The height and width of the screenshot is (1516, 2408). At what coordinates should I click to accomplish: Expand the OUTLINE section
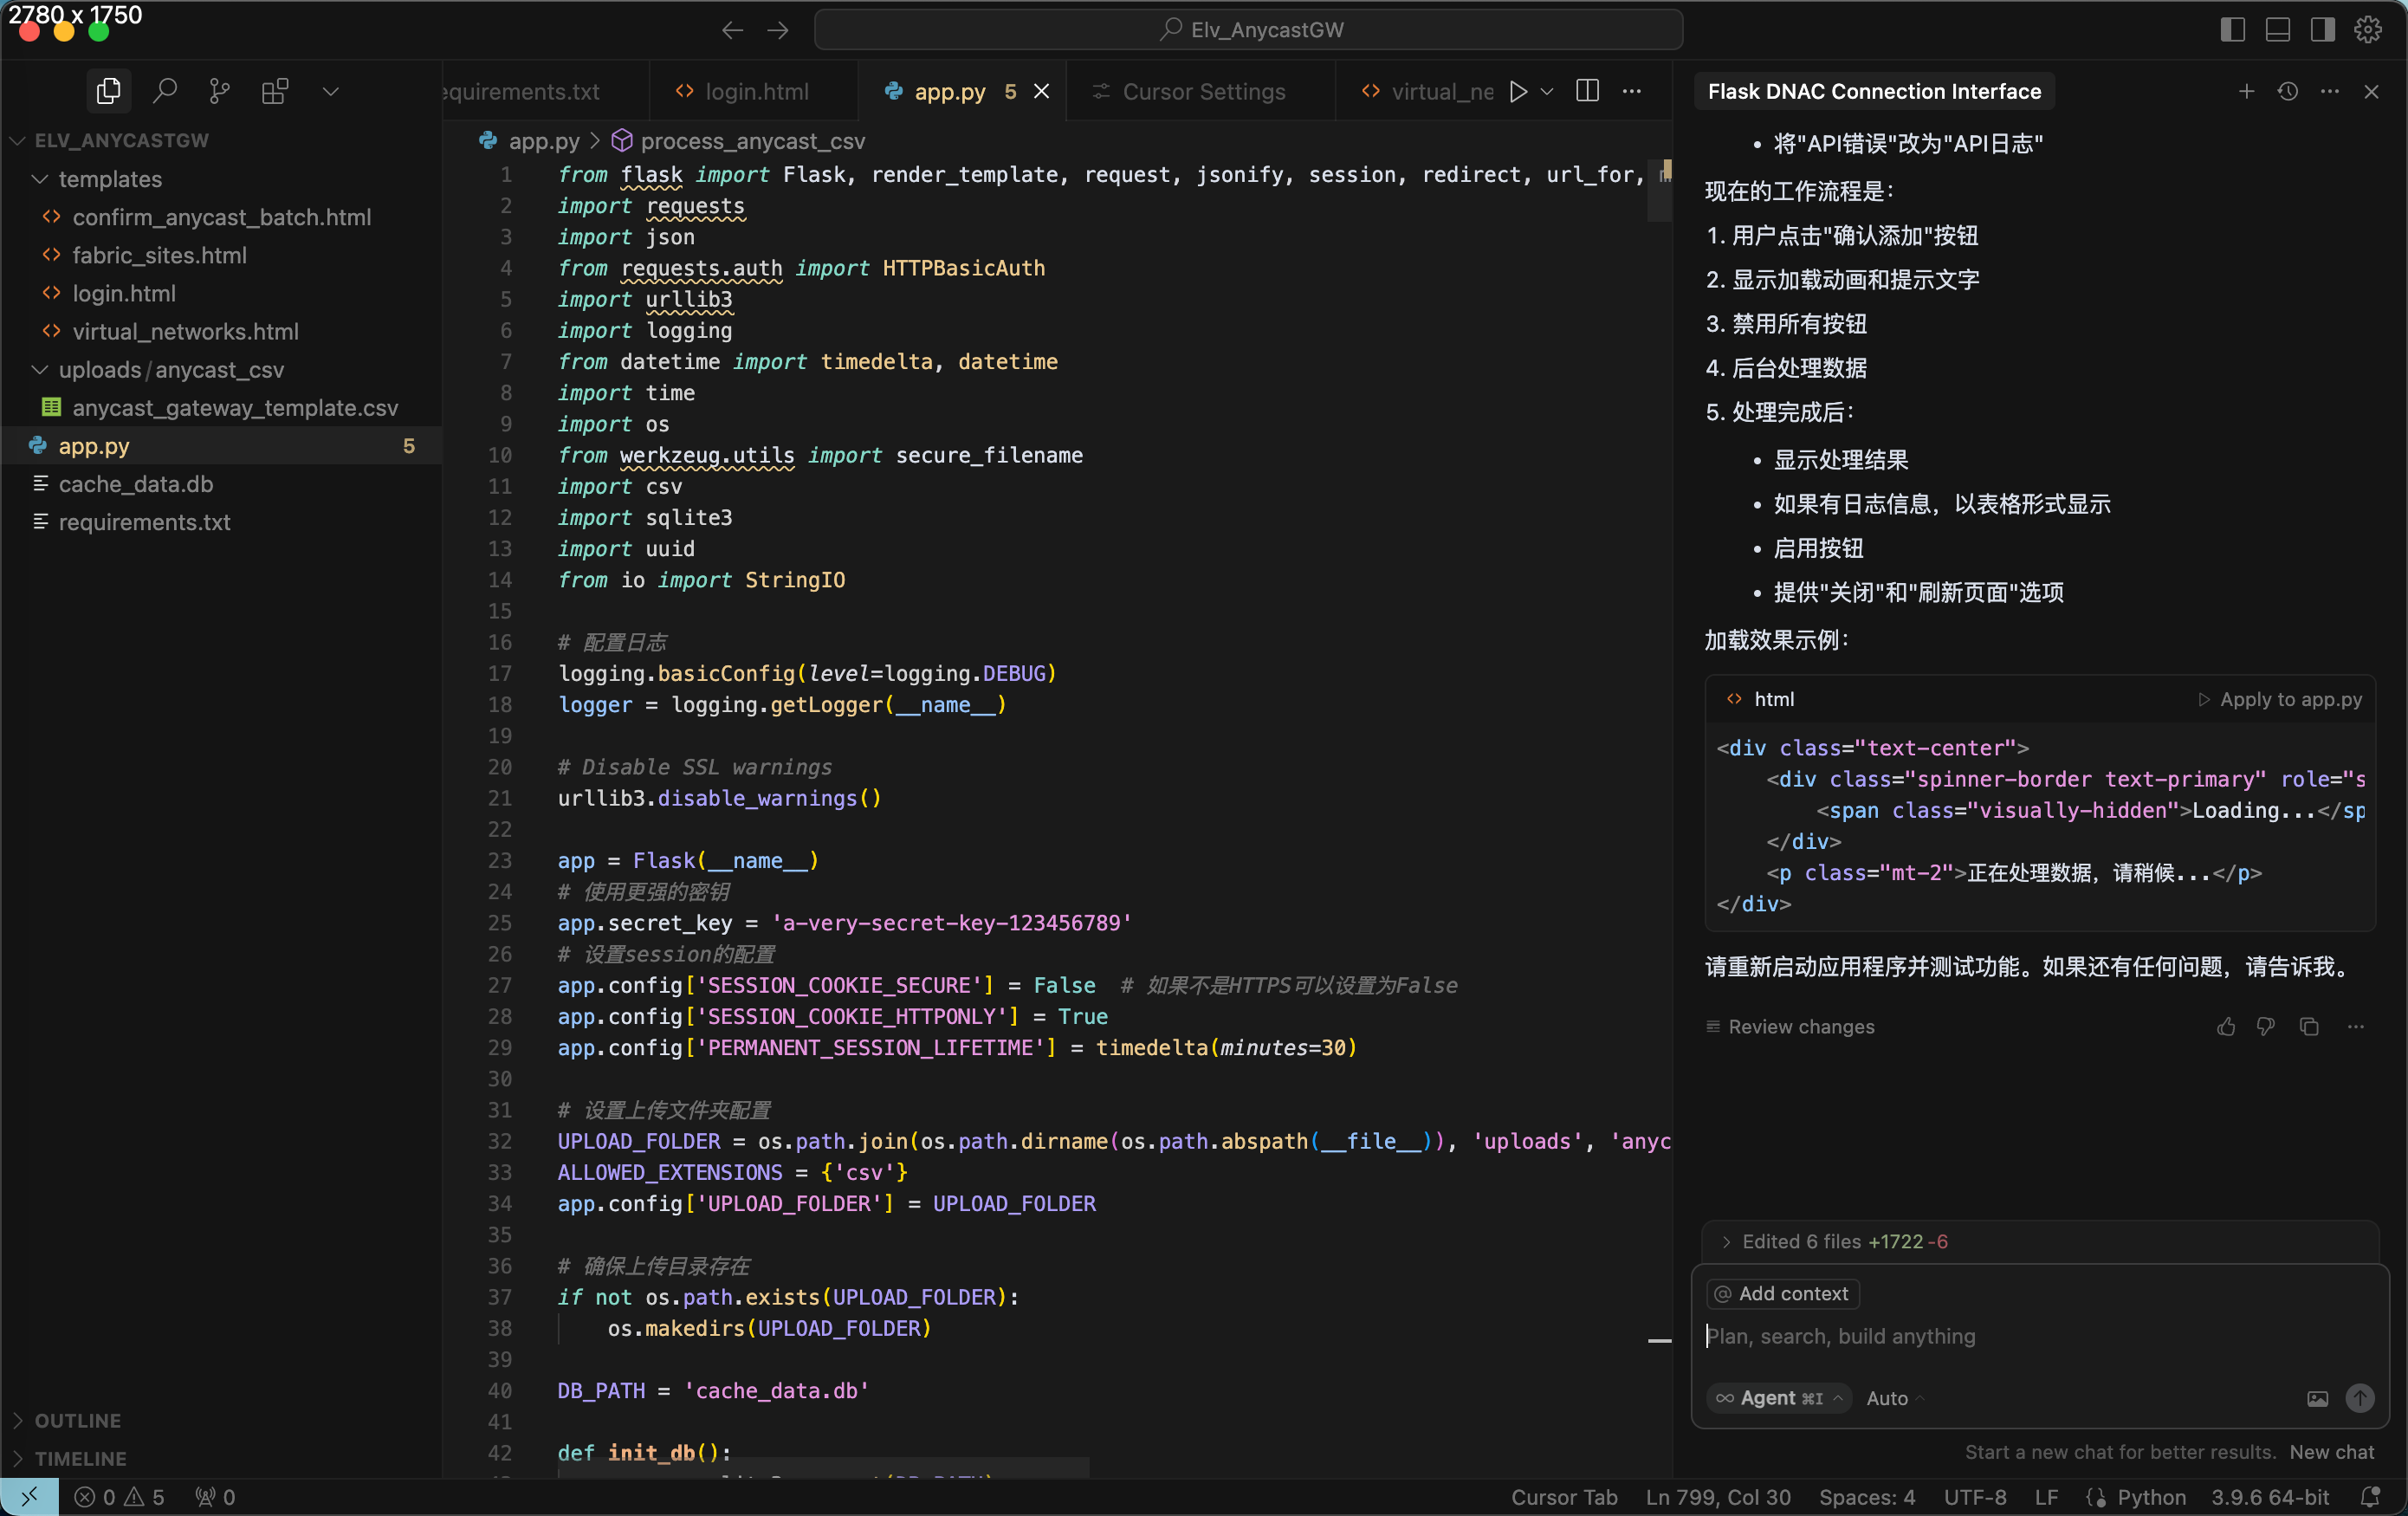[x=221, y=1420]
